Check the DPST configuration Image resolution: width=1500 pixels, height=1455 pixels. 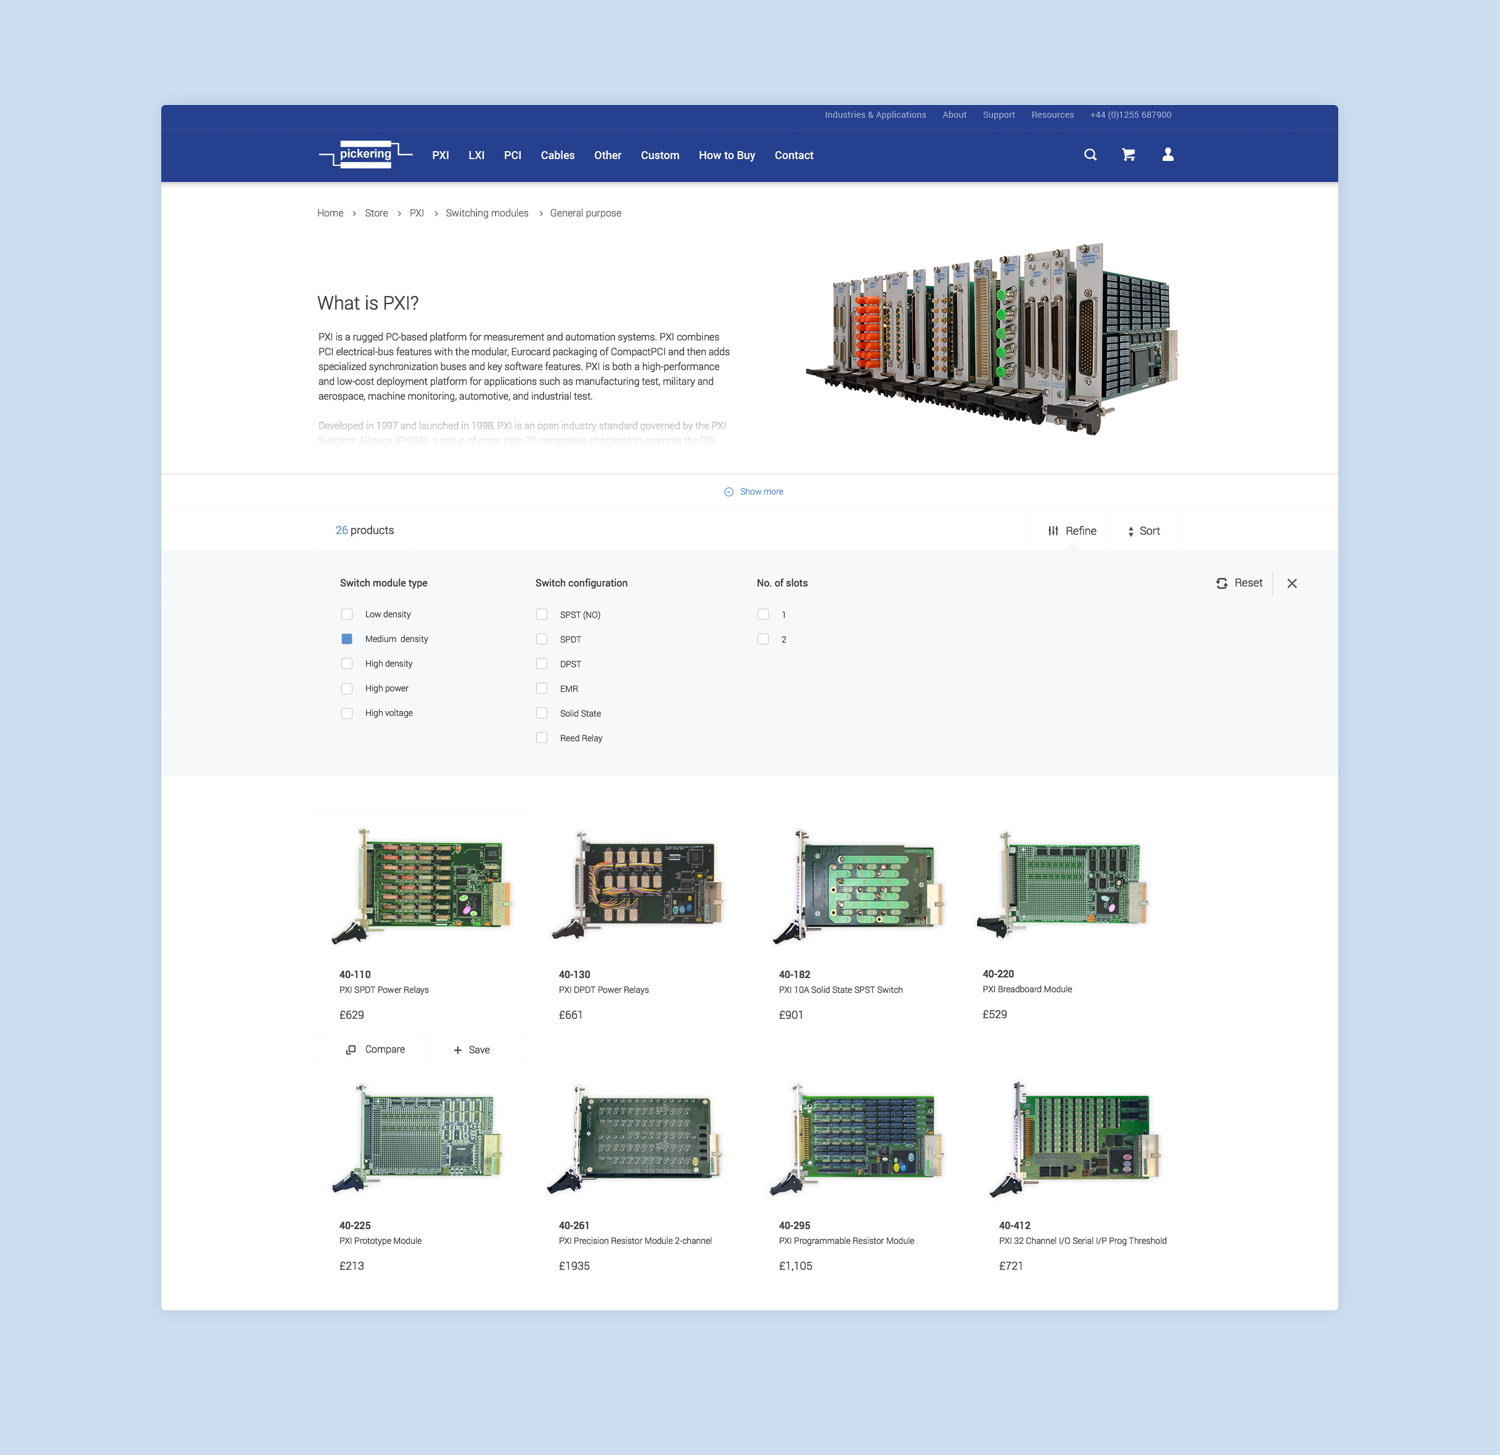click(x=542, y=663)
